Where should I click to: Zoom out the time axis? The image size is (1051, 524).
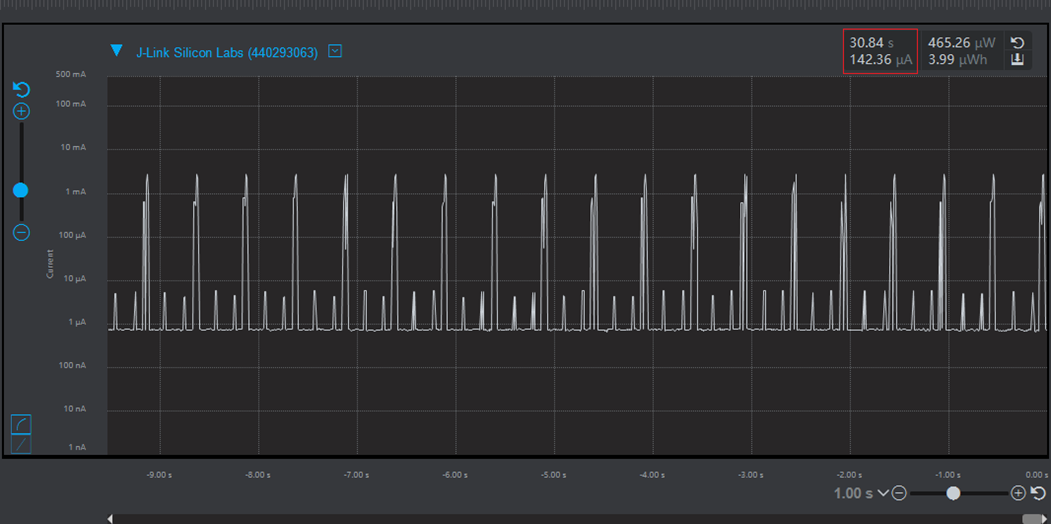900,494
